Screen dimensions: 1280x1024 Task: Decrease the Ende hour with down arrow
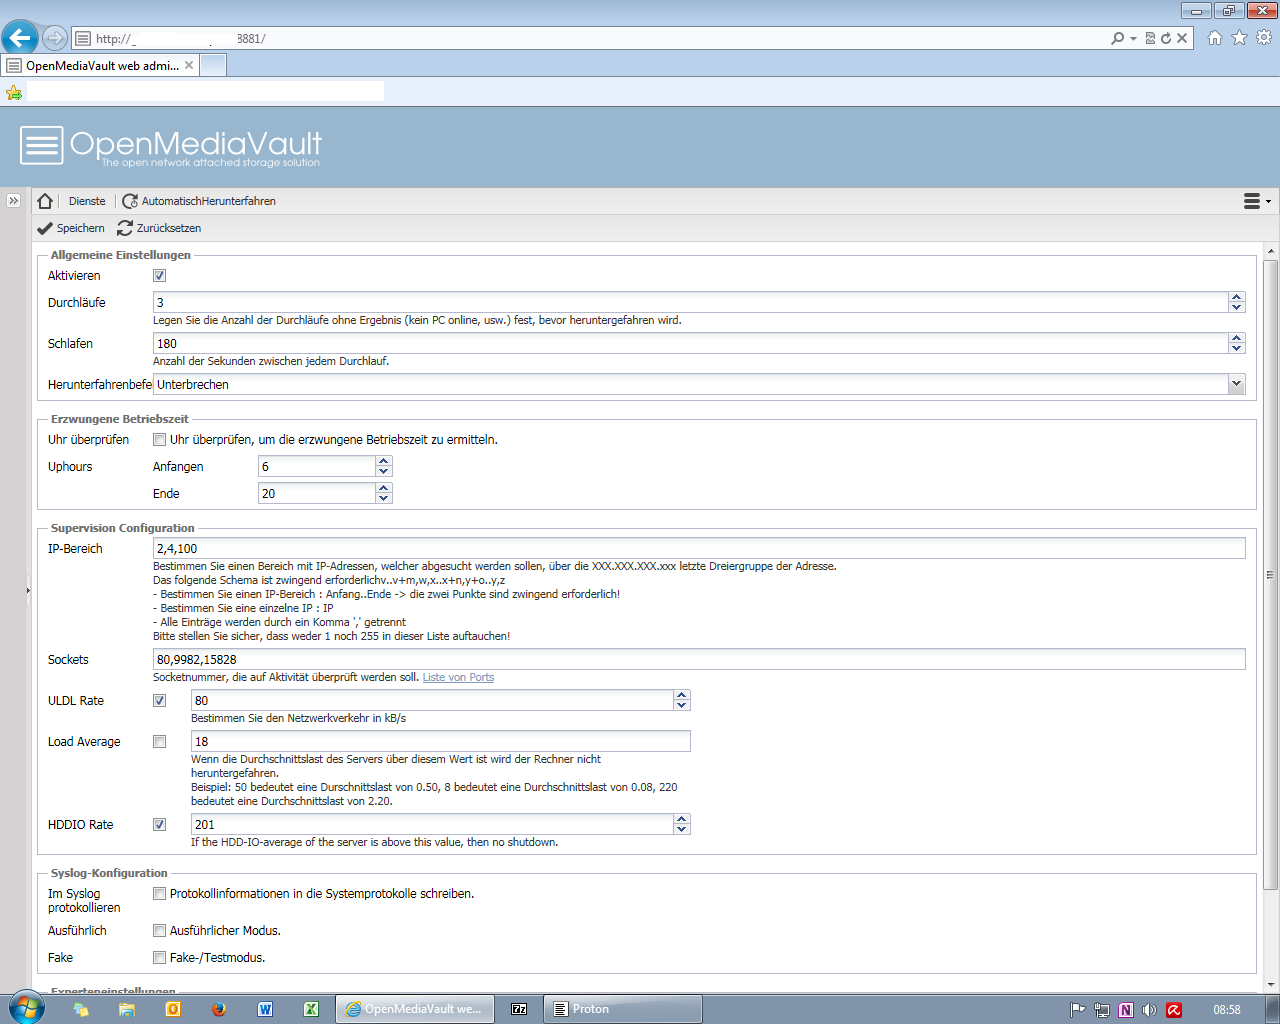pos(384,498)
